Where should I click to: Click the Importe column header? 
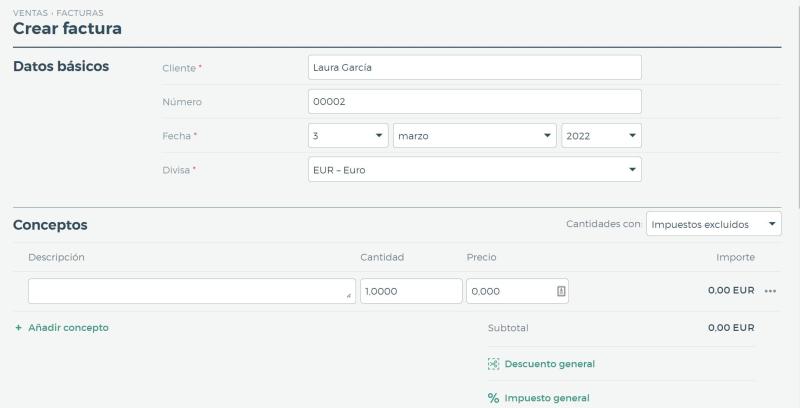735,257
